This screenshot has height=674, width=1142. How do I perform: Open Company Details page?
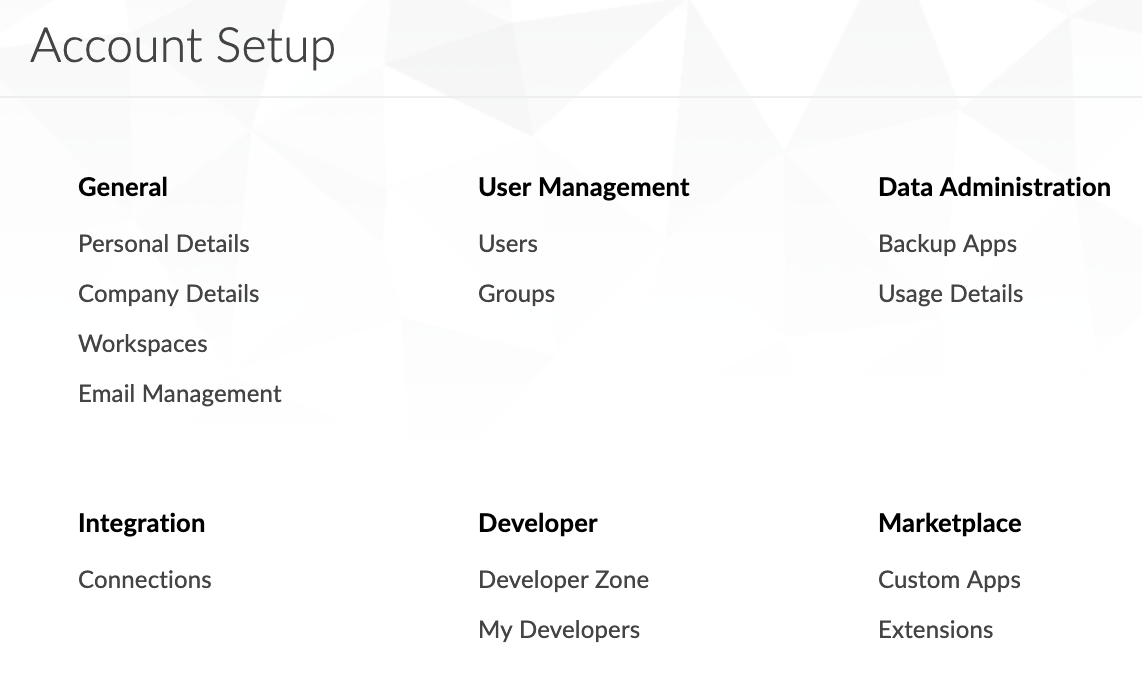pyautogui.click(x=168, y=294)
